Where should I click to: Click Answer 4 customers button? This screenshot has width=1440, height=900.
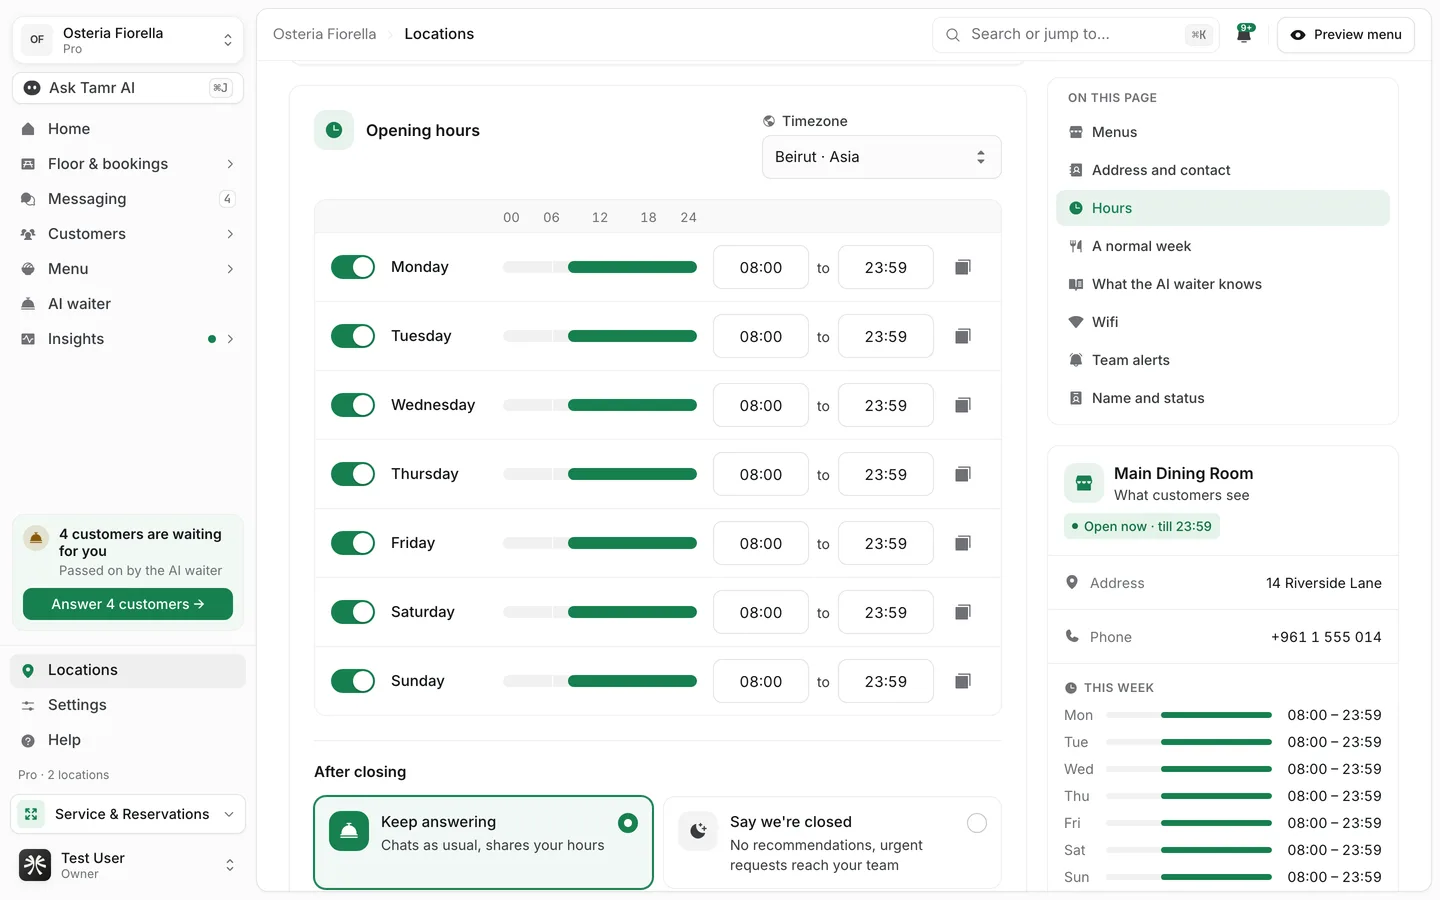tap(128, 604)
